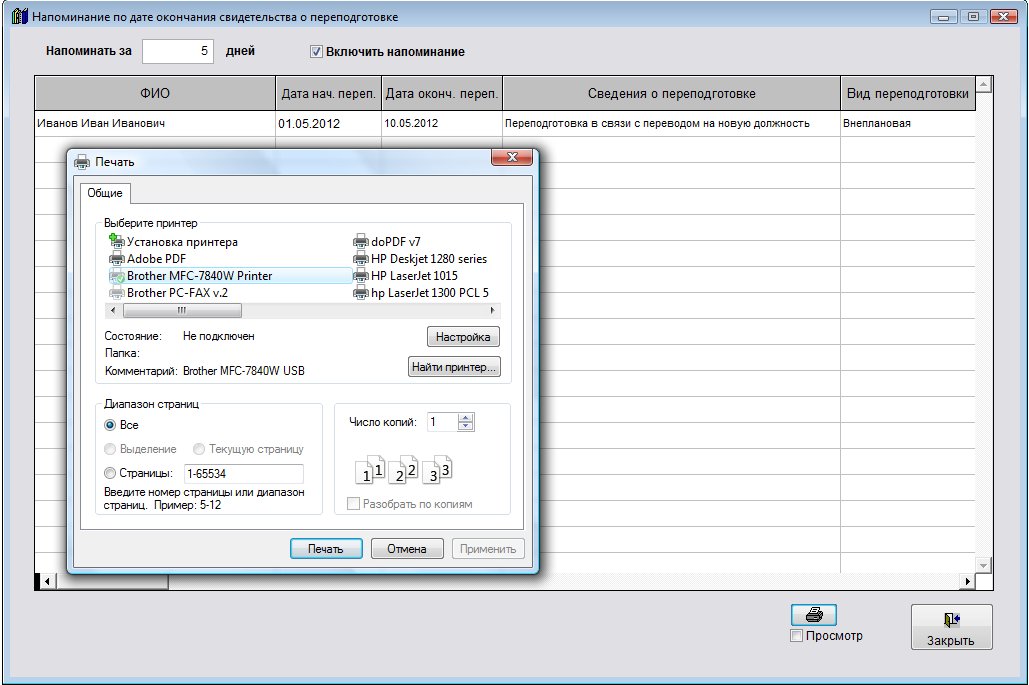
Task: Click the Внеплановая cell
Action: coord(908,123)
